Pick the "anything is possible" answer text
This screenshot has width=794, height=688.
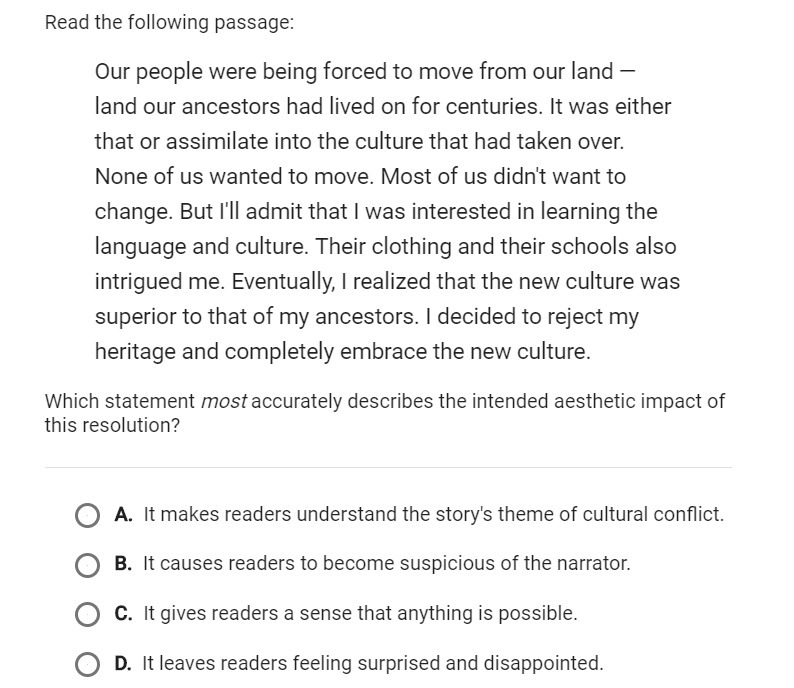(360, 614)
